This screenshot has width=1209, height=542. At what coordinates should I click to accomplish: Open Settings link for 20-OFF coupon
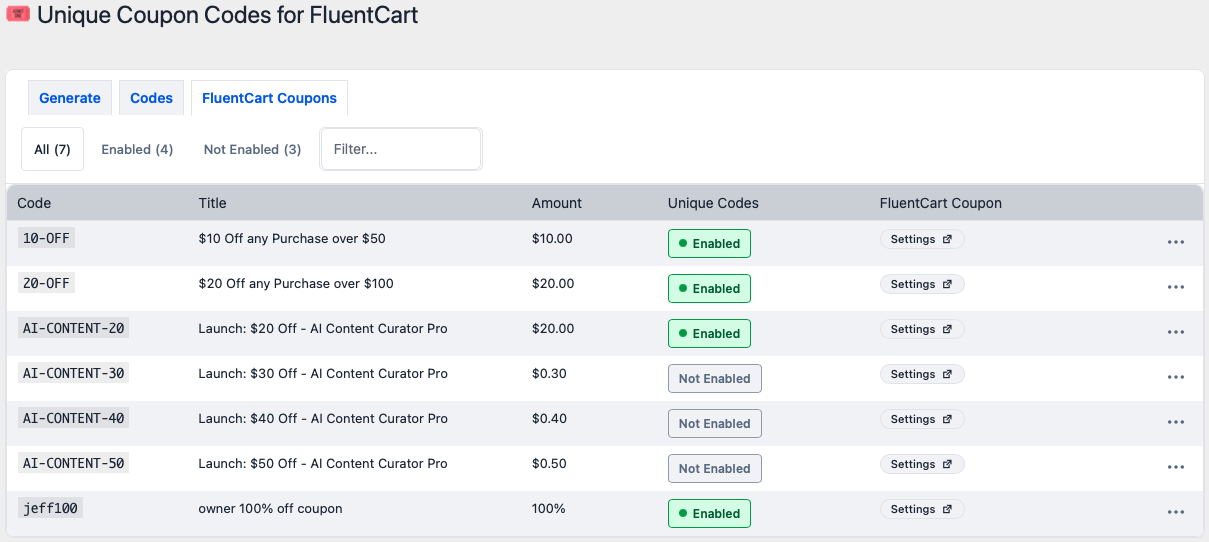(x=922, y=284)
